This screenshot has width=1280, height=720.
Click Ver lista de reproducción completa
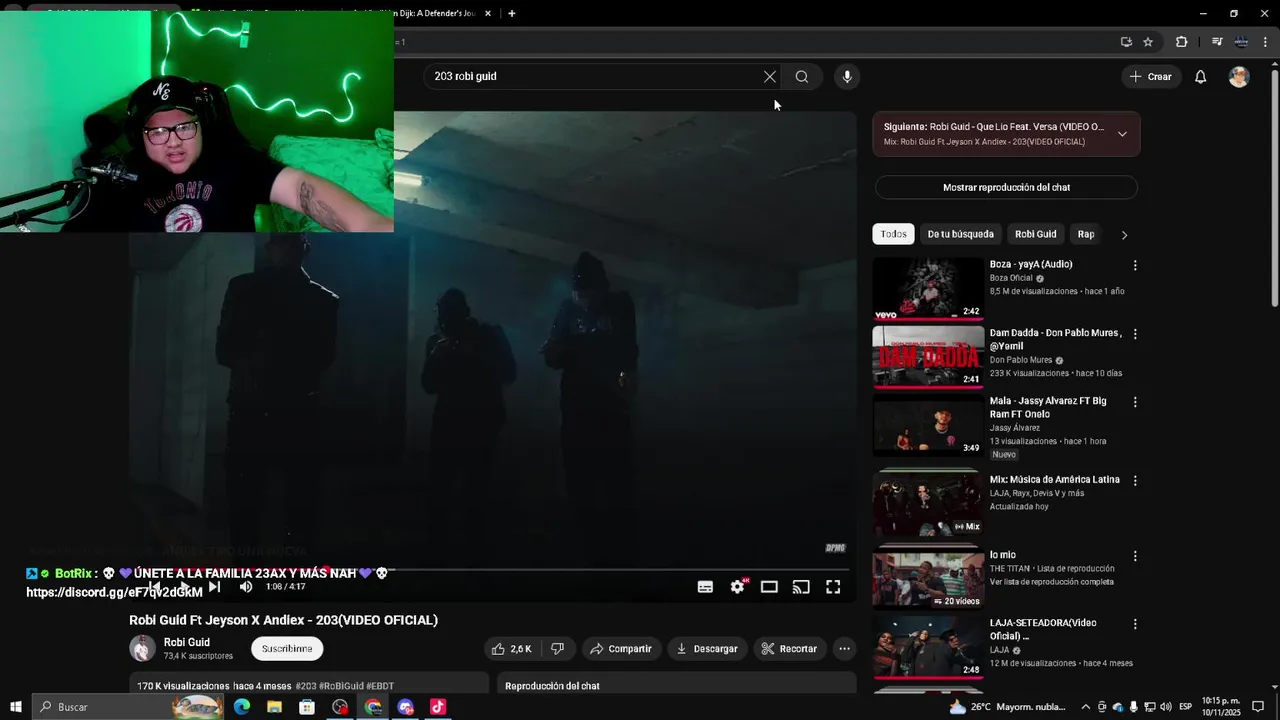1051,582
